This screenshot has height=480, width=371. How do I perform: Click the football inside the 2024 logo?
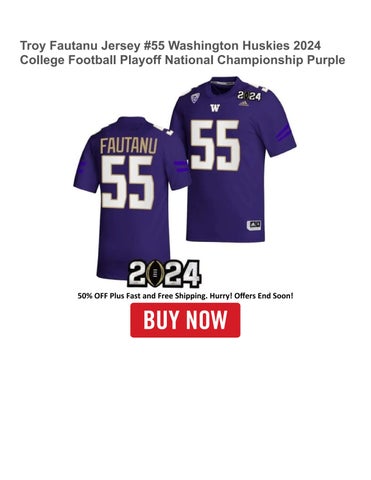point(154,274)
